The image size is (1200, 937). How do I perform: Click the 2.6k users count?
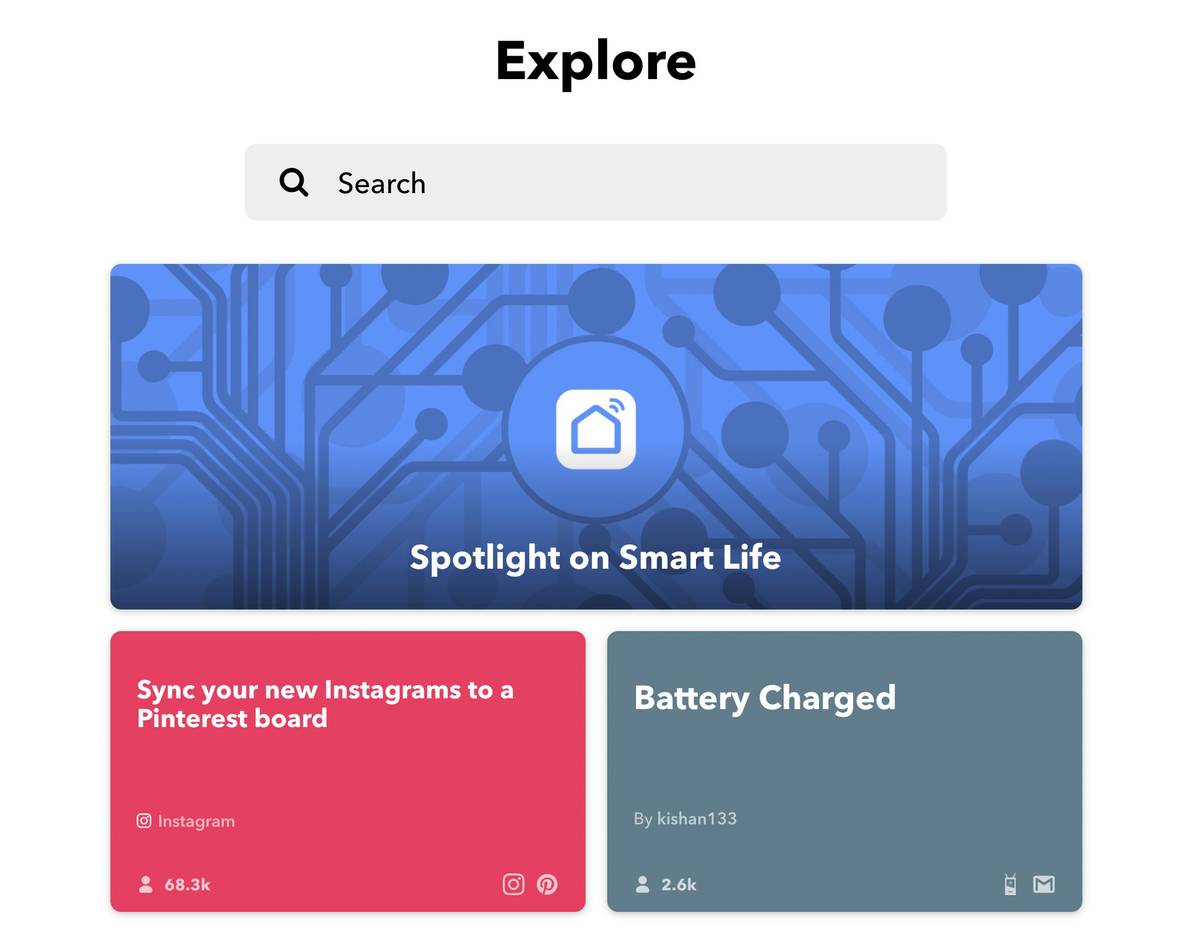(x=679, y=885)
